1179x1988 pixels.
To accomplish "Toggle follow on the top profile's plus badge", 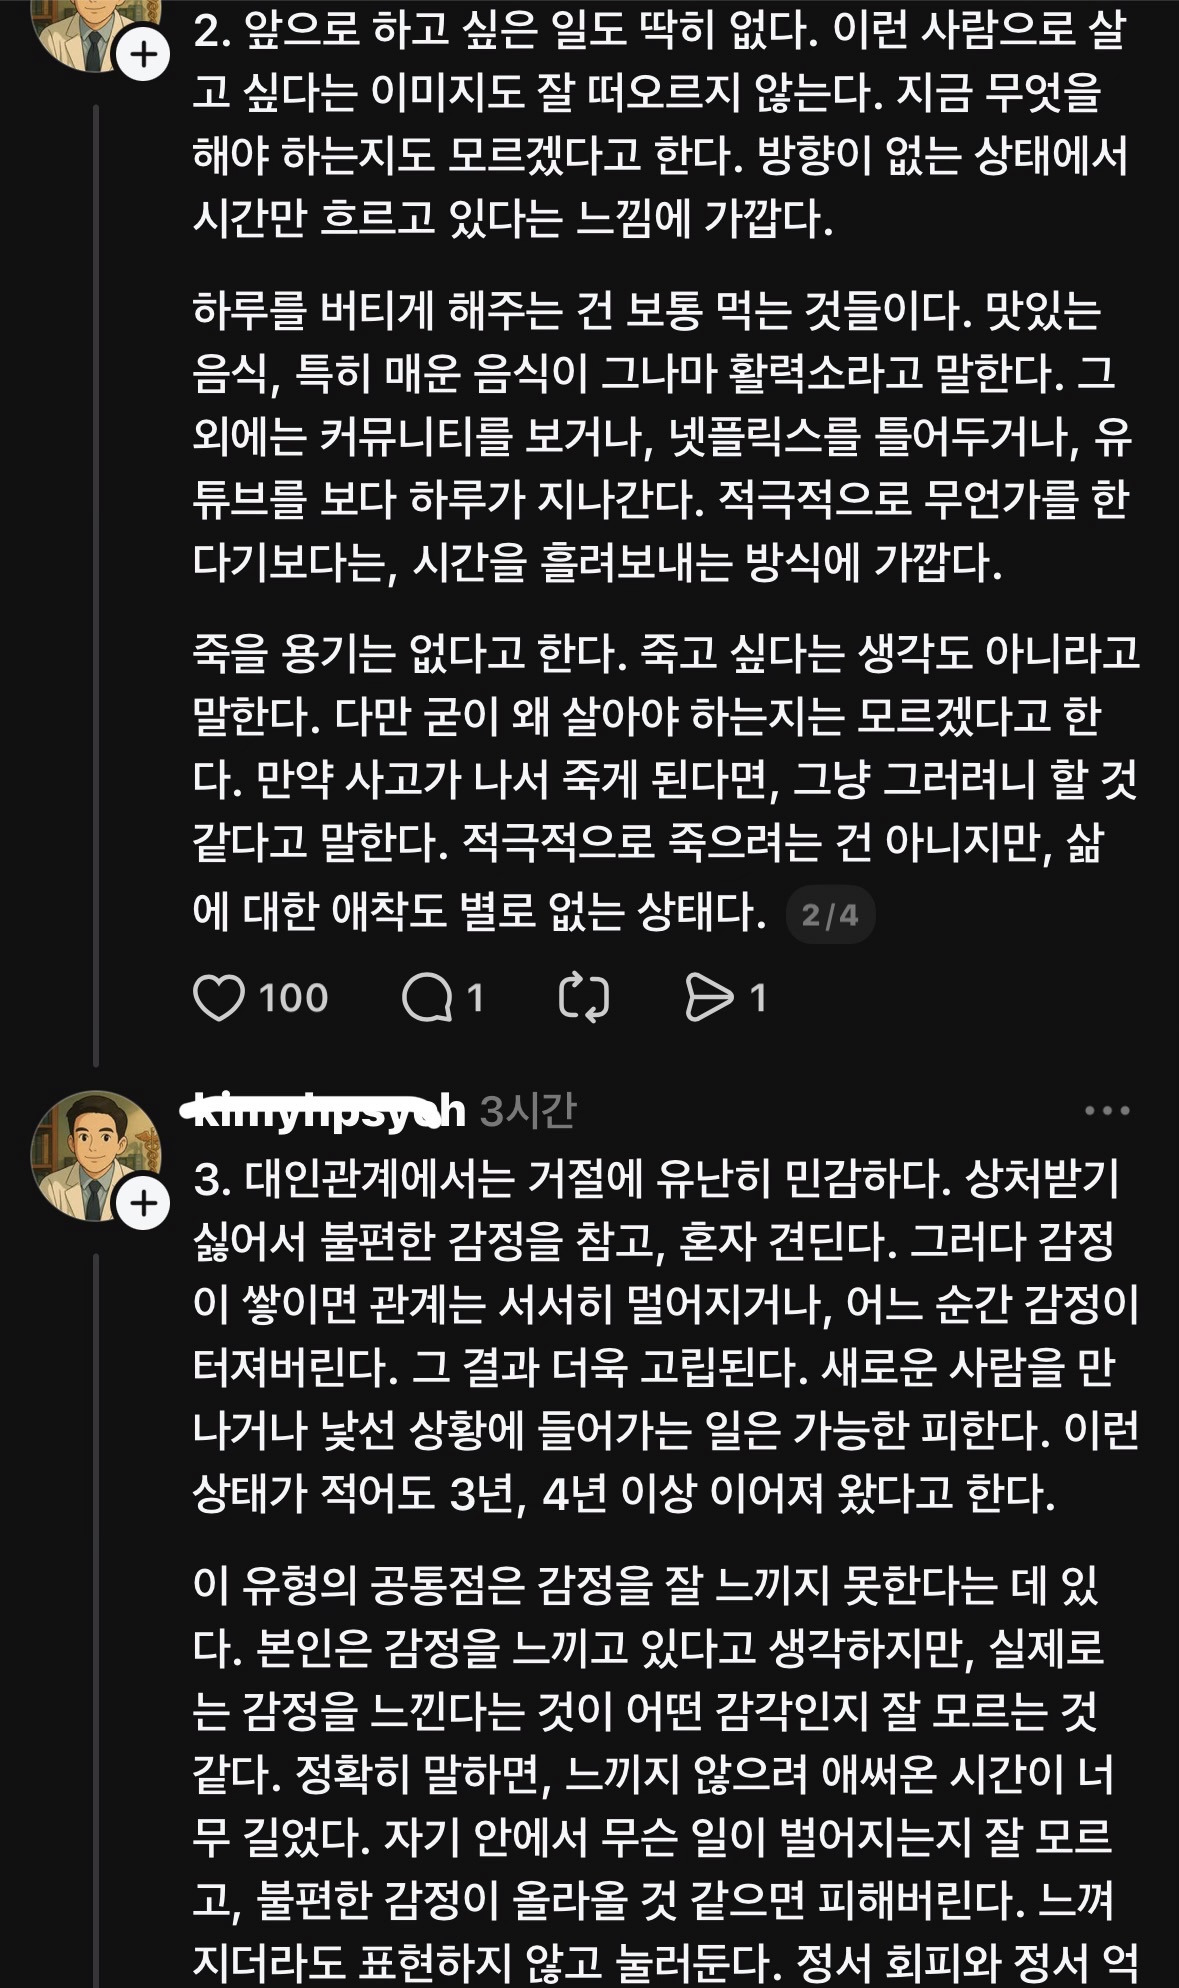I will click(x=143, y=55).
